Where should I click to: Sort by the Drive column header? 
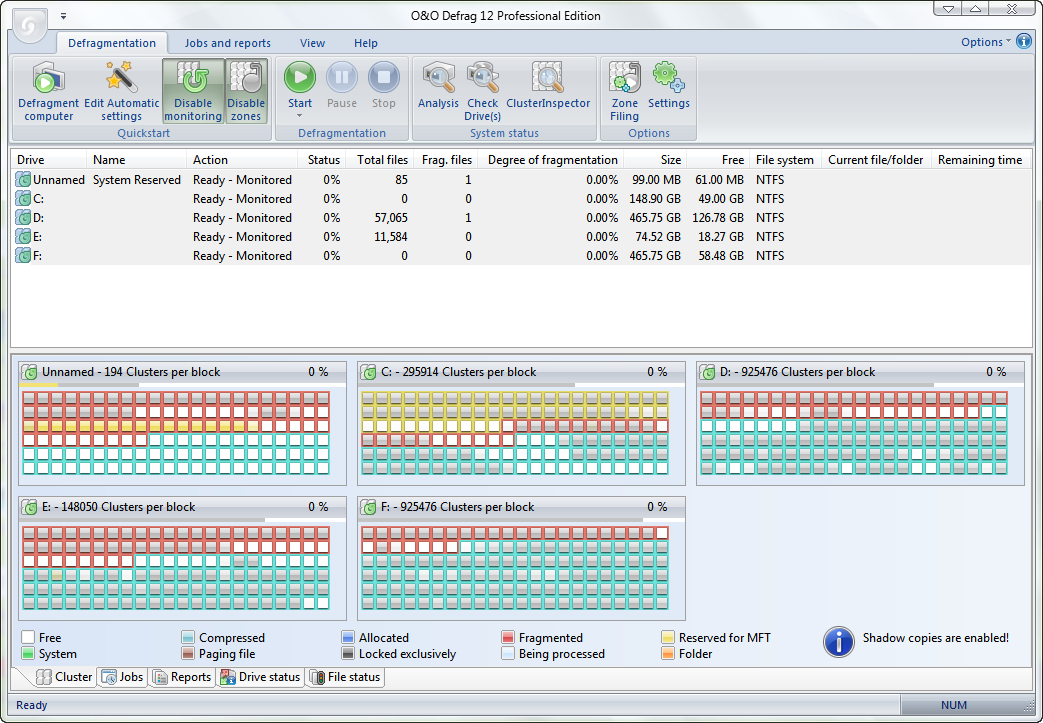(x=49, y=160)
